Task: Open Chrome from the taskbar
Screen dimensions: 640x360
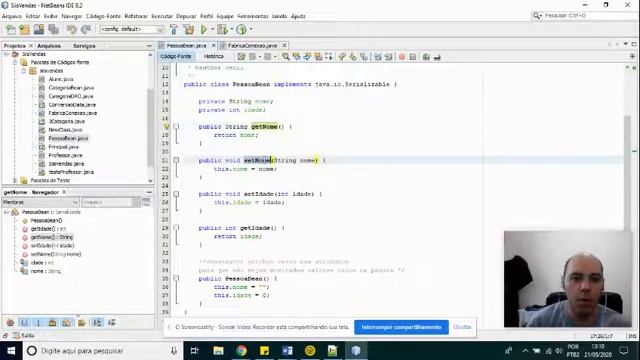Action: click(241, 351)
